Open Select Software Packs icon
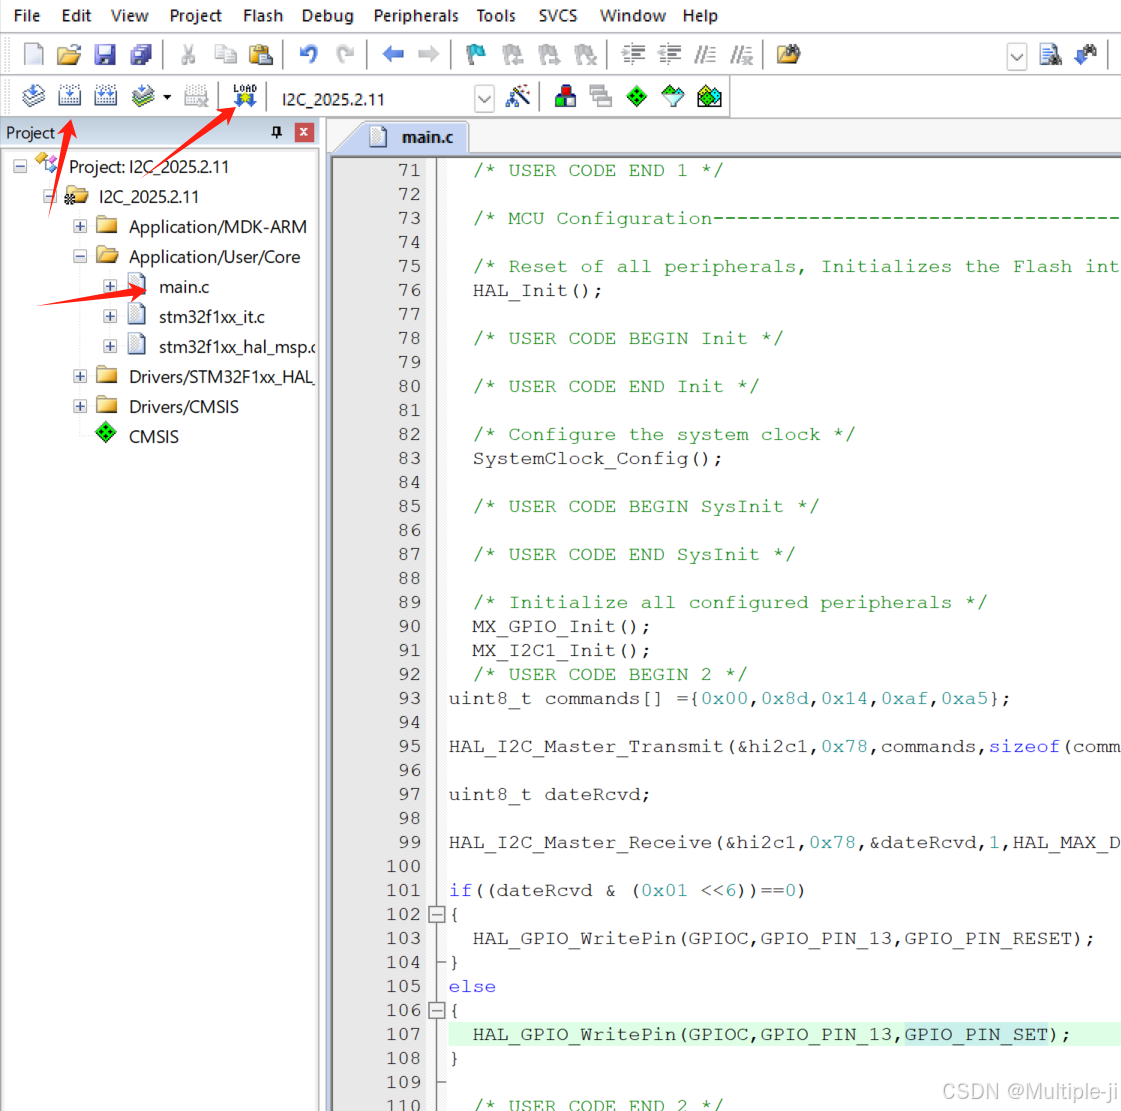The height and width of the screenshot is (1111, 1121). tap(673, 96)
